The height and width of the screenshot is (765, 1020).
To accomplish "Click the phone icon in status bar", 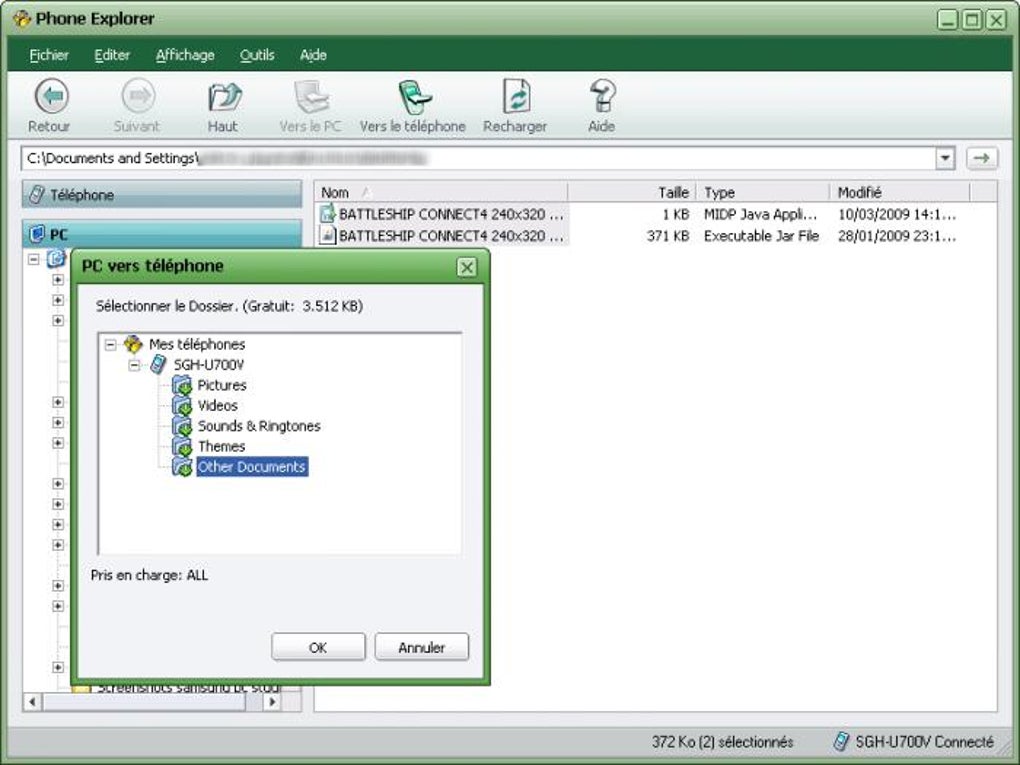I will click(841, 741).
